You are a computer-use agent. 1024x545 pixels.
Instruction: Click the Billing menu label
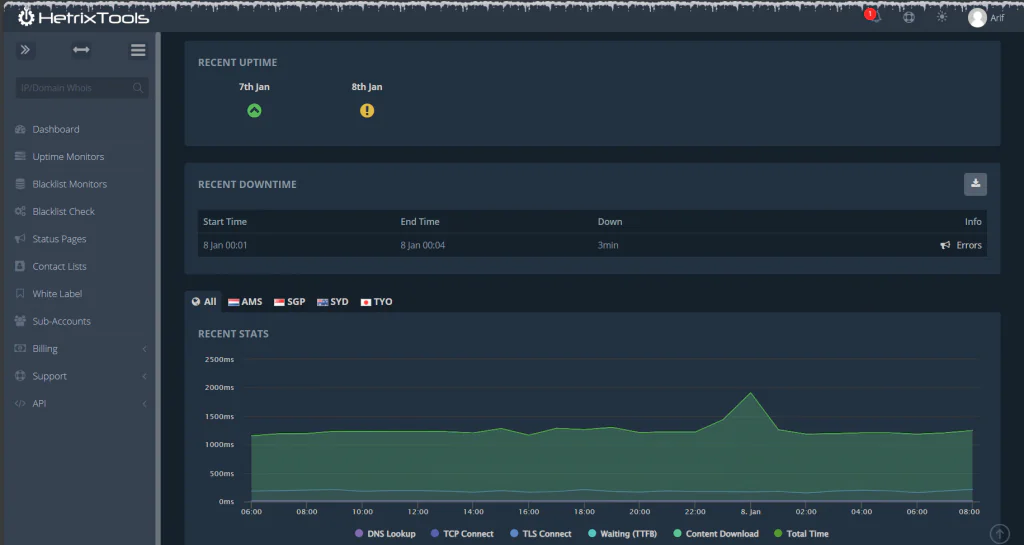pos(45,349)
